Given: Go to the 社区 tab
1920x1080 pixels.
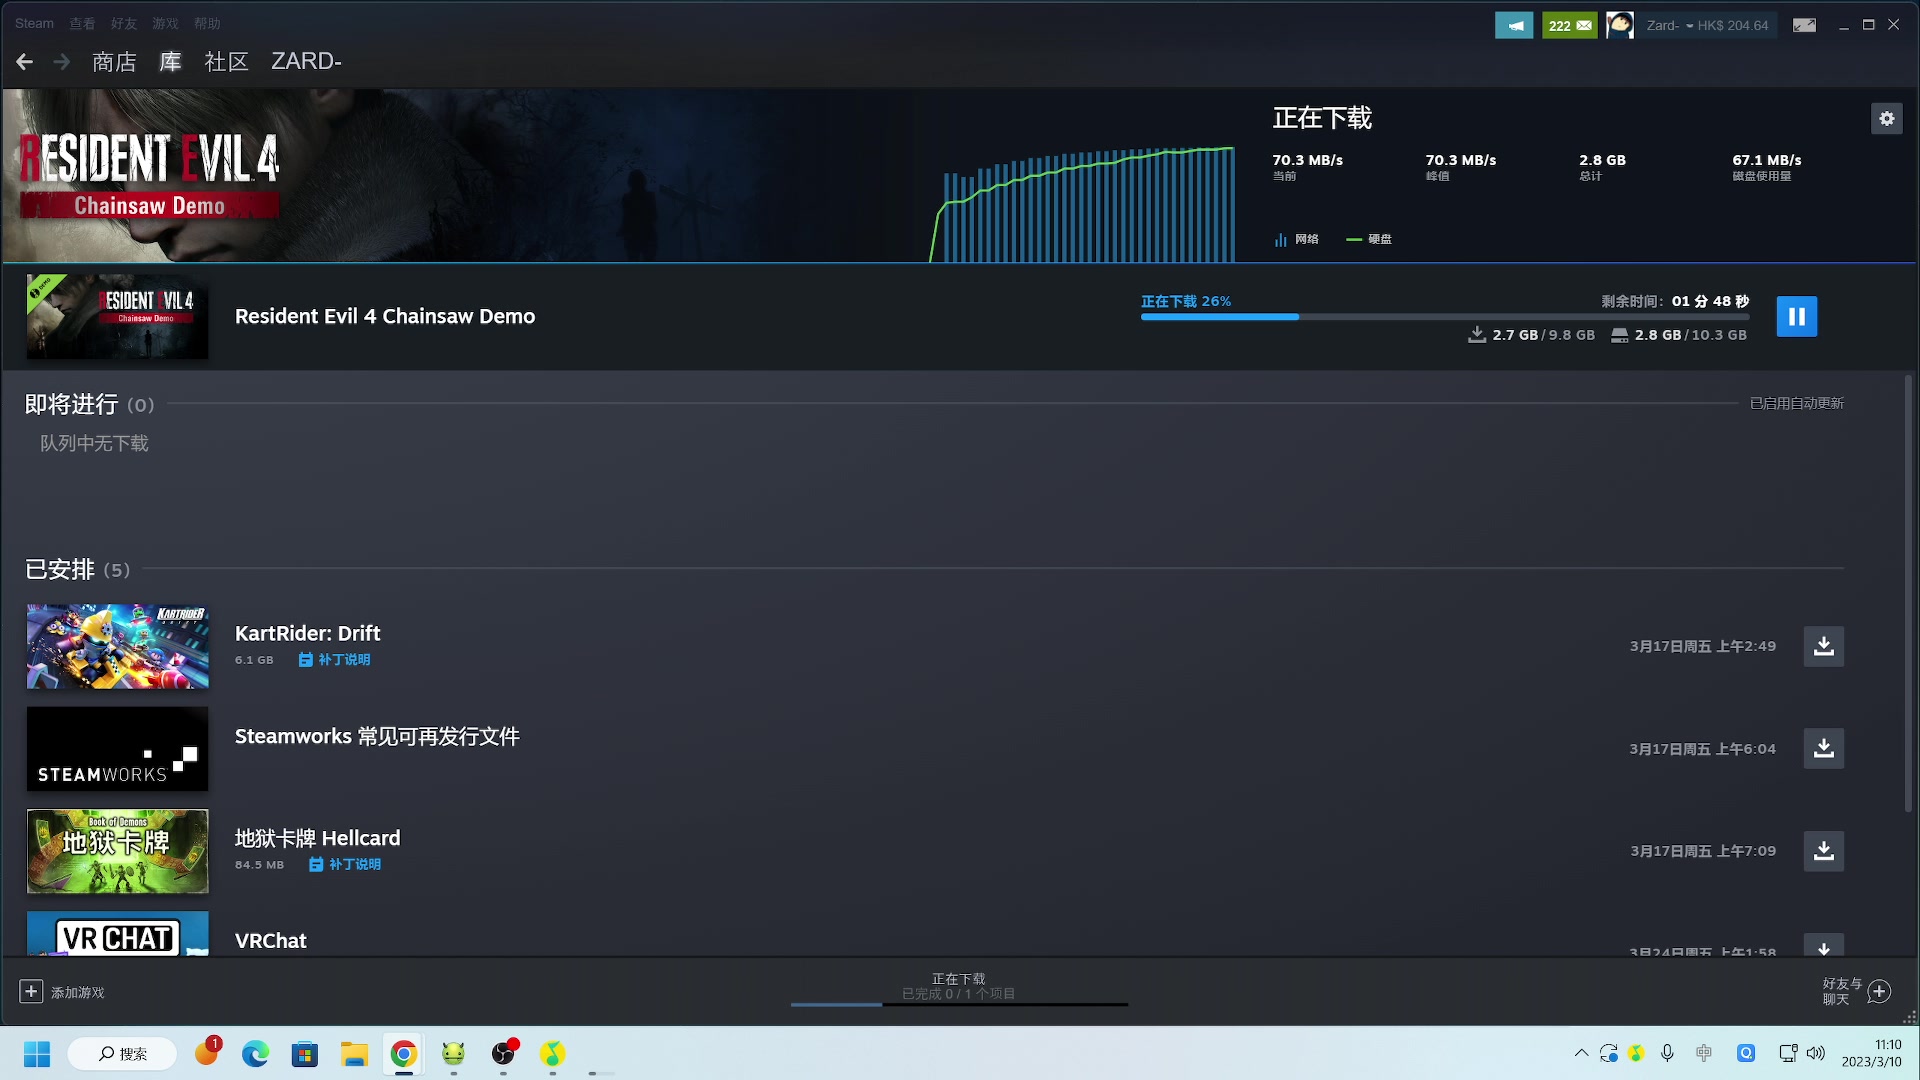Looking at the screenshot, I should coord(226,62).
